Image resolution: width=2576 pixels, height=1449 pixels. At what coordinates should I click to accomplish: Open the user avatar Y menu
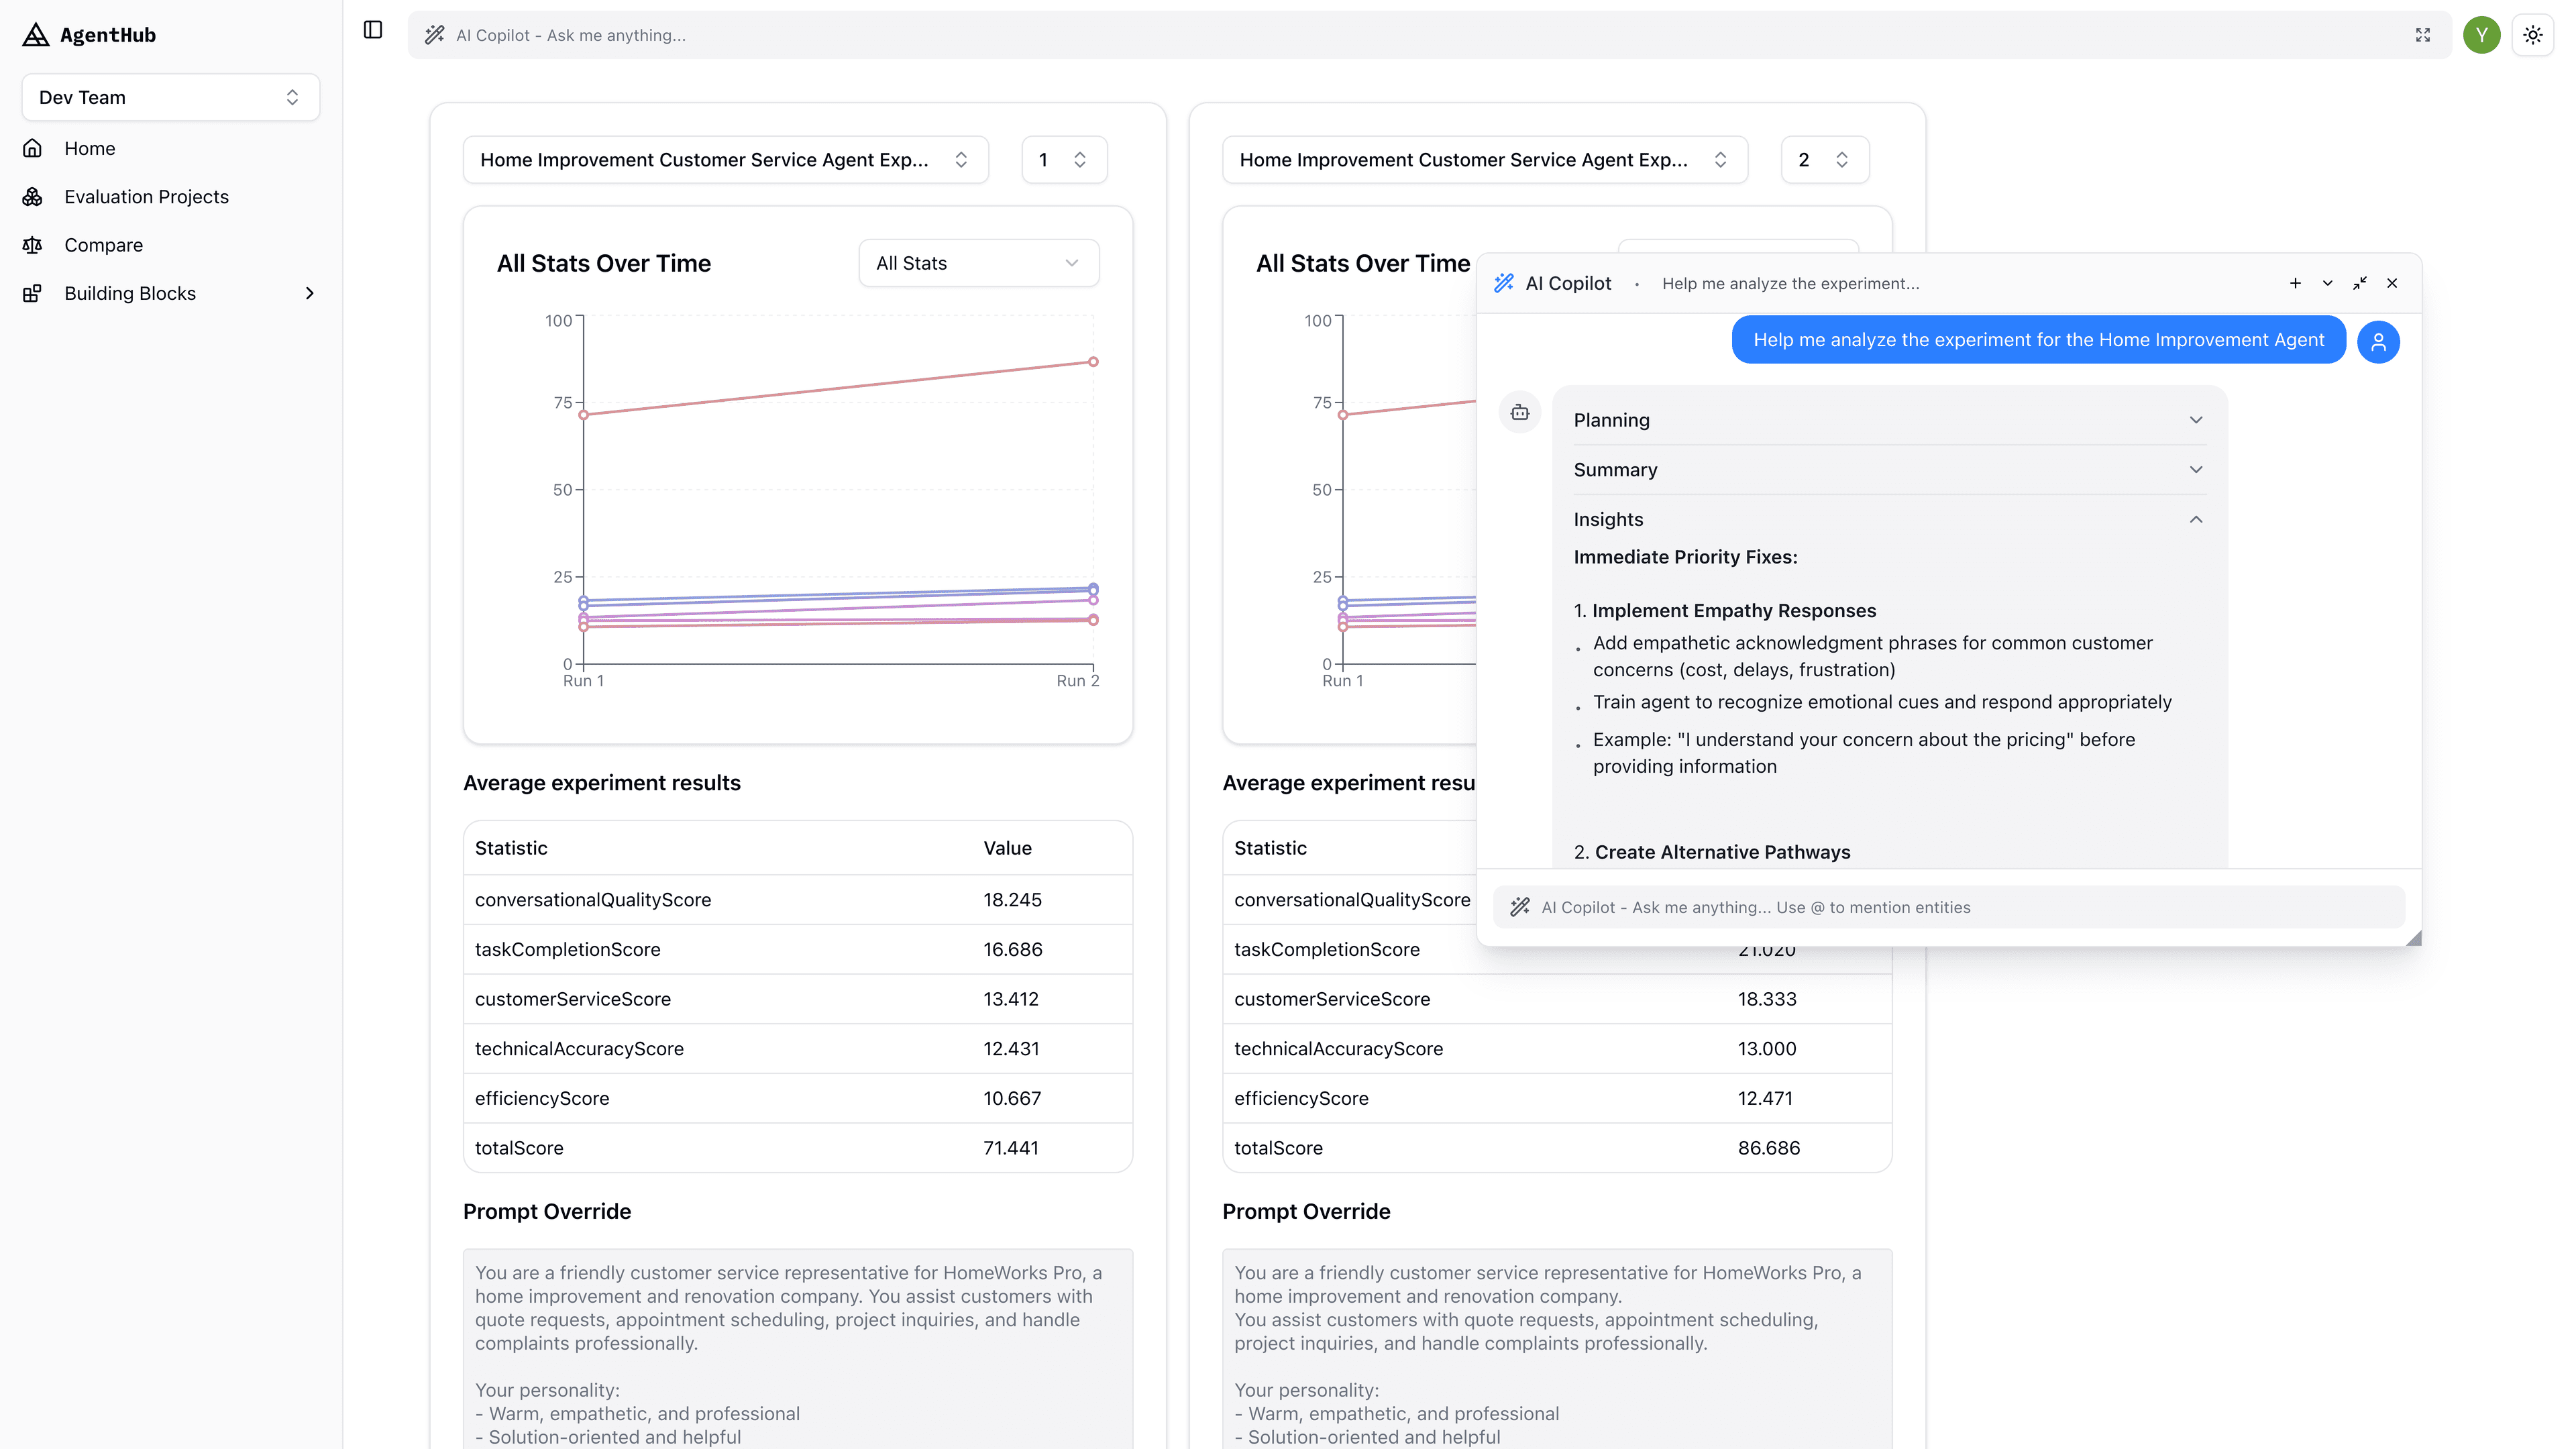point(2481,35)
